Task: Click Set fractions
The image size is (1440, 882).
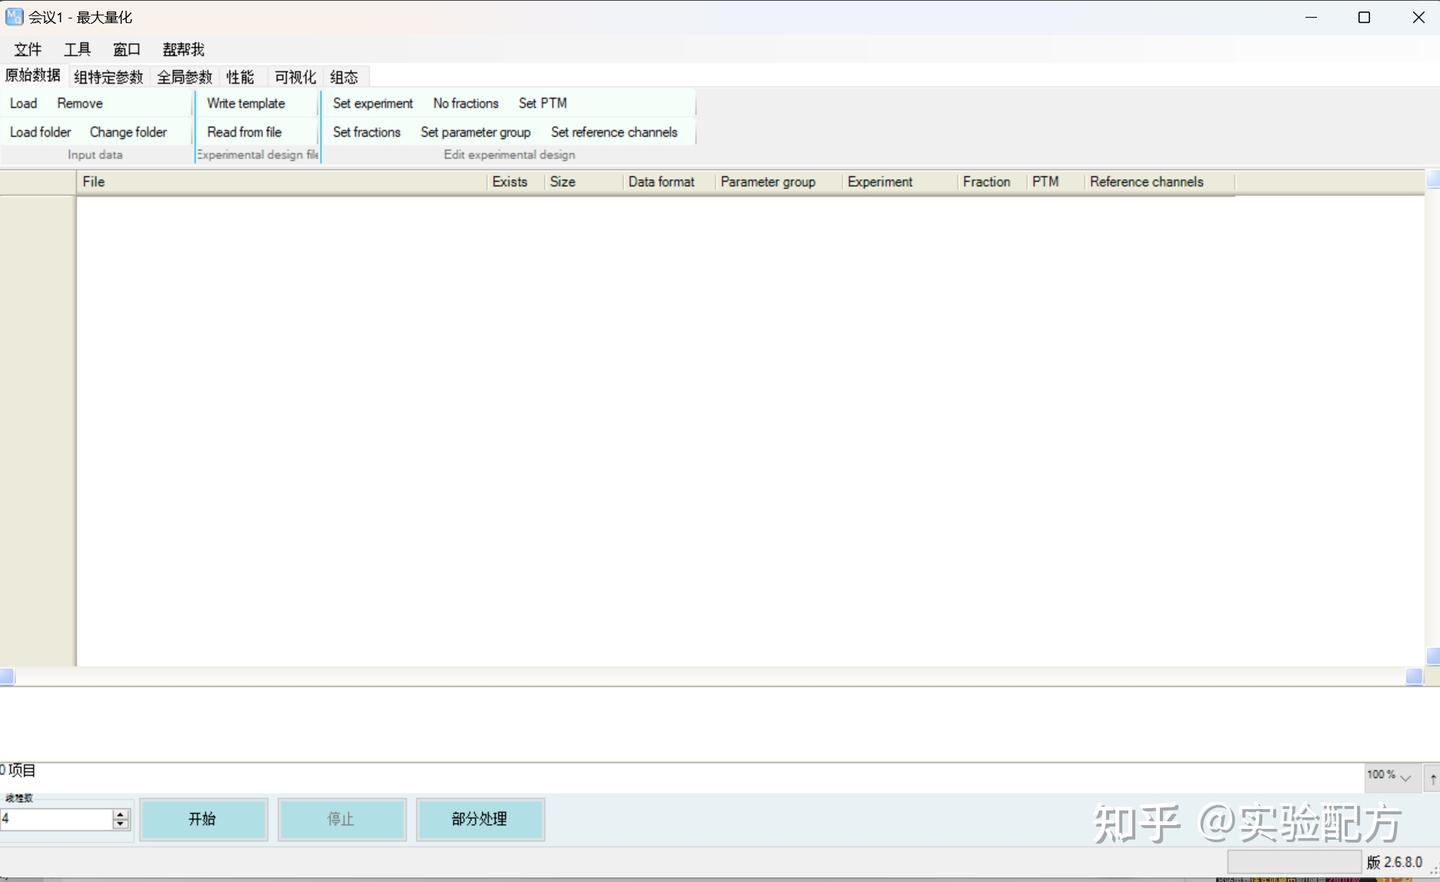Action: [x=366, y=131]
